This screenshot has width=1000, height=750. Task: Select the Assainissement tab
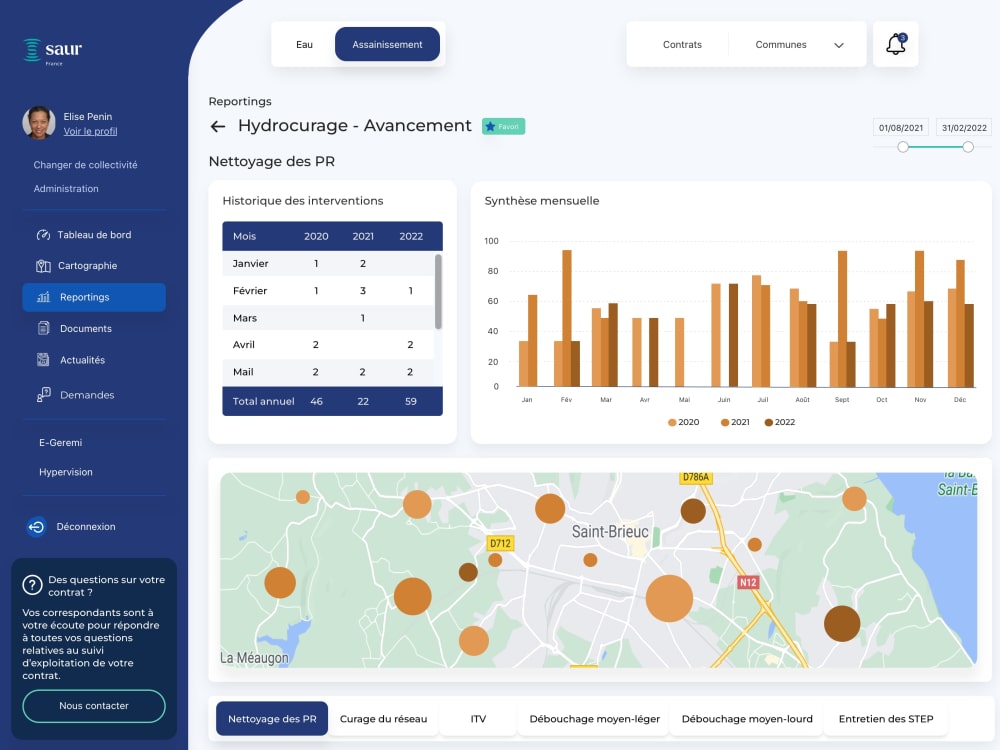point(387,45)
